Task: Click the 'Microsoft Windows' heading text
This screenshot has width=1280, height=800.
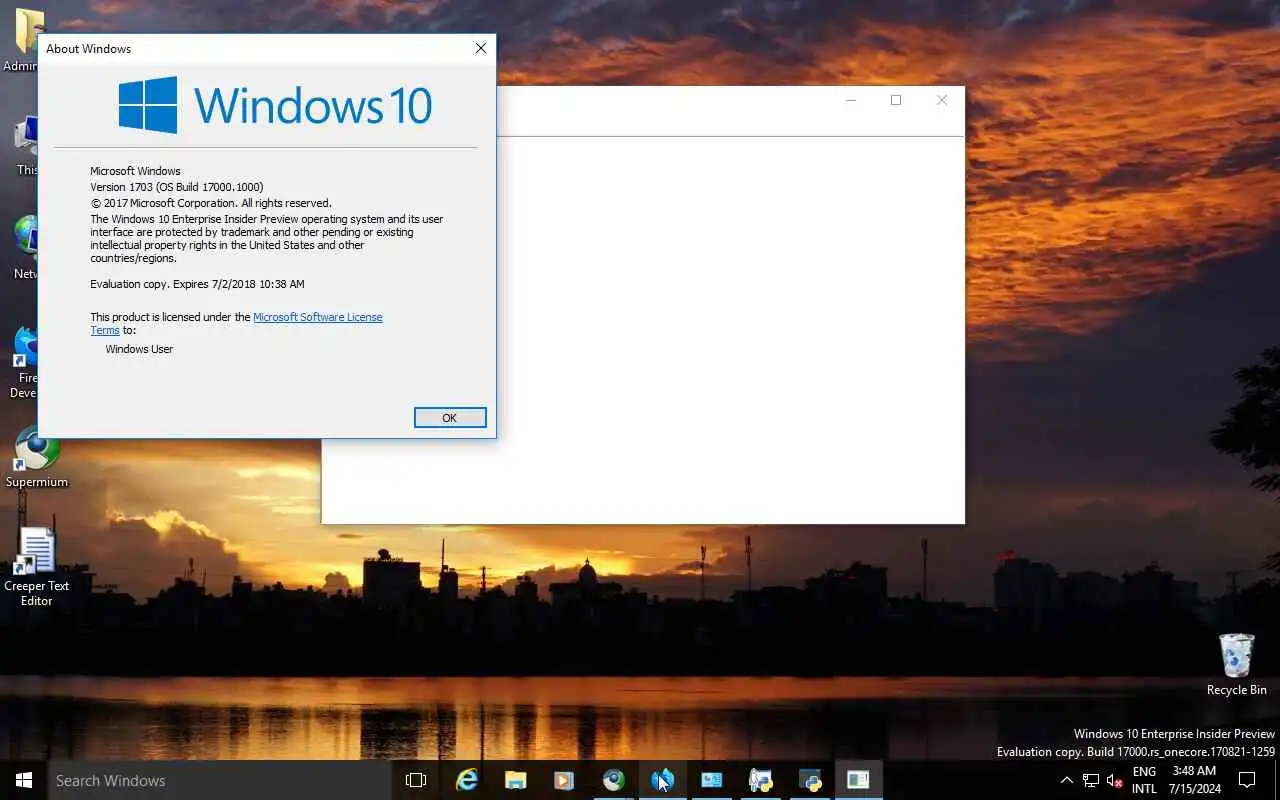Action: click(135, 171)
